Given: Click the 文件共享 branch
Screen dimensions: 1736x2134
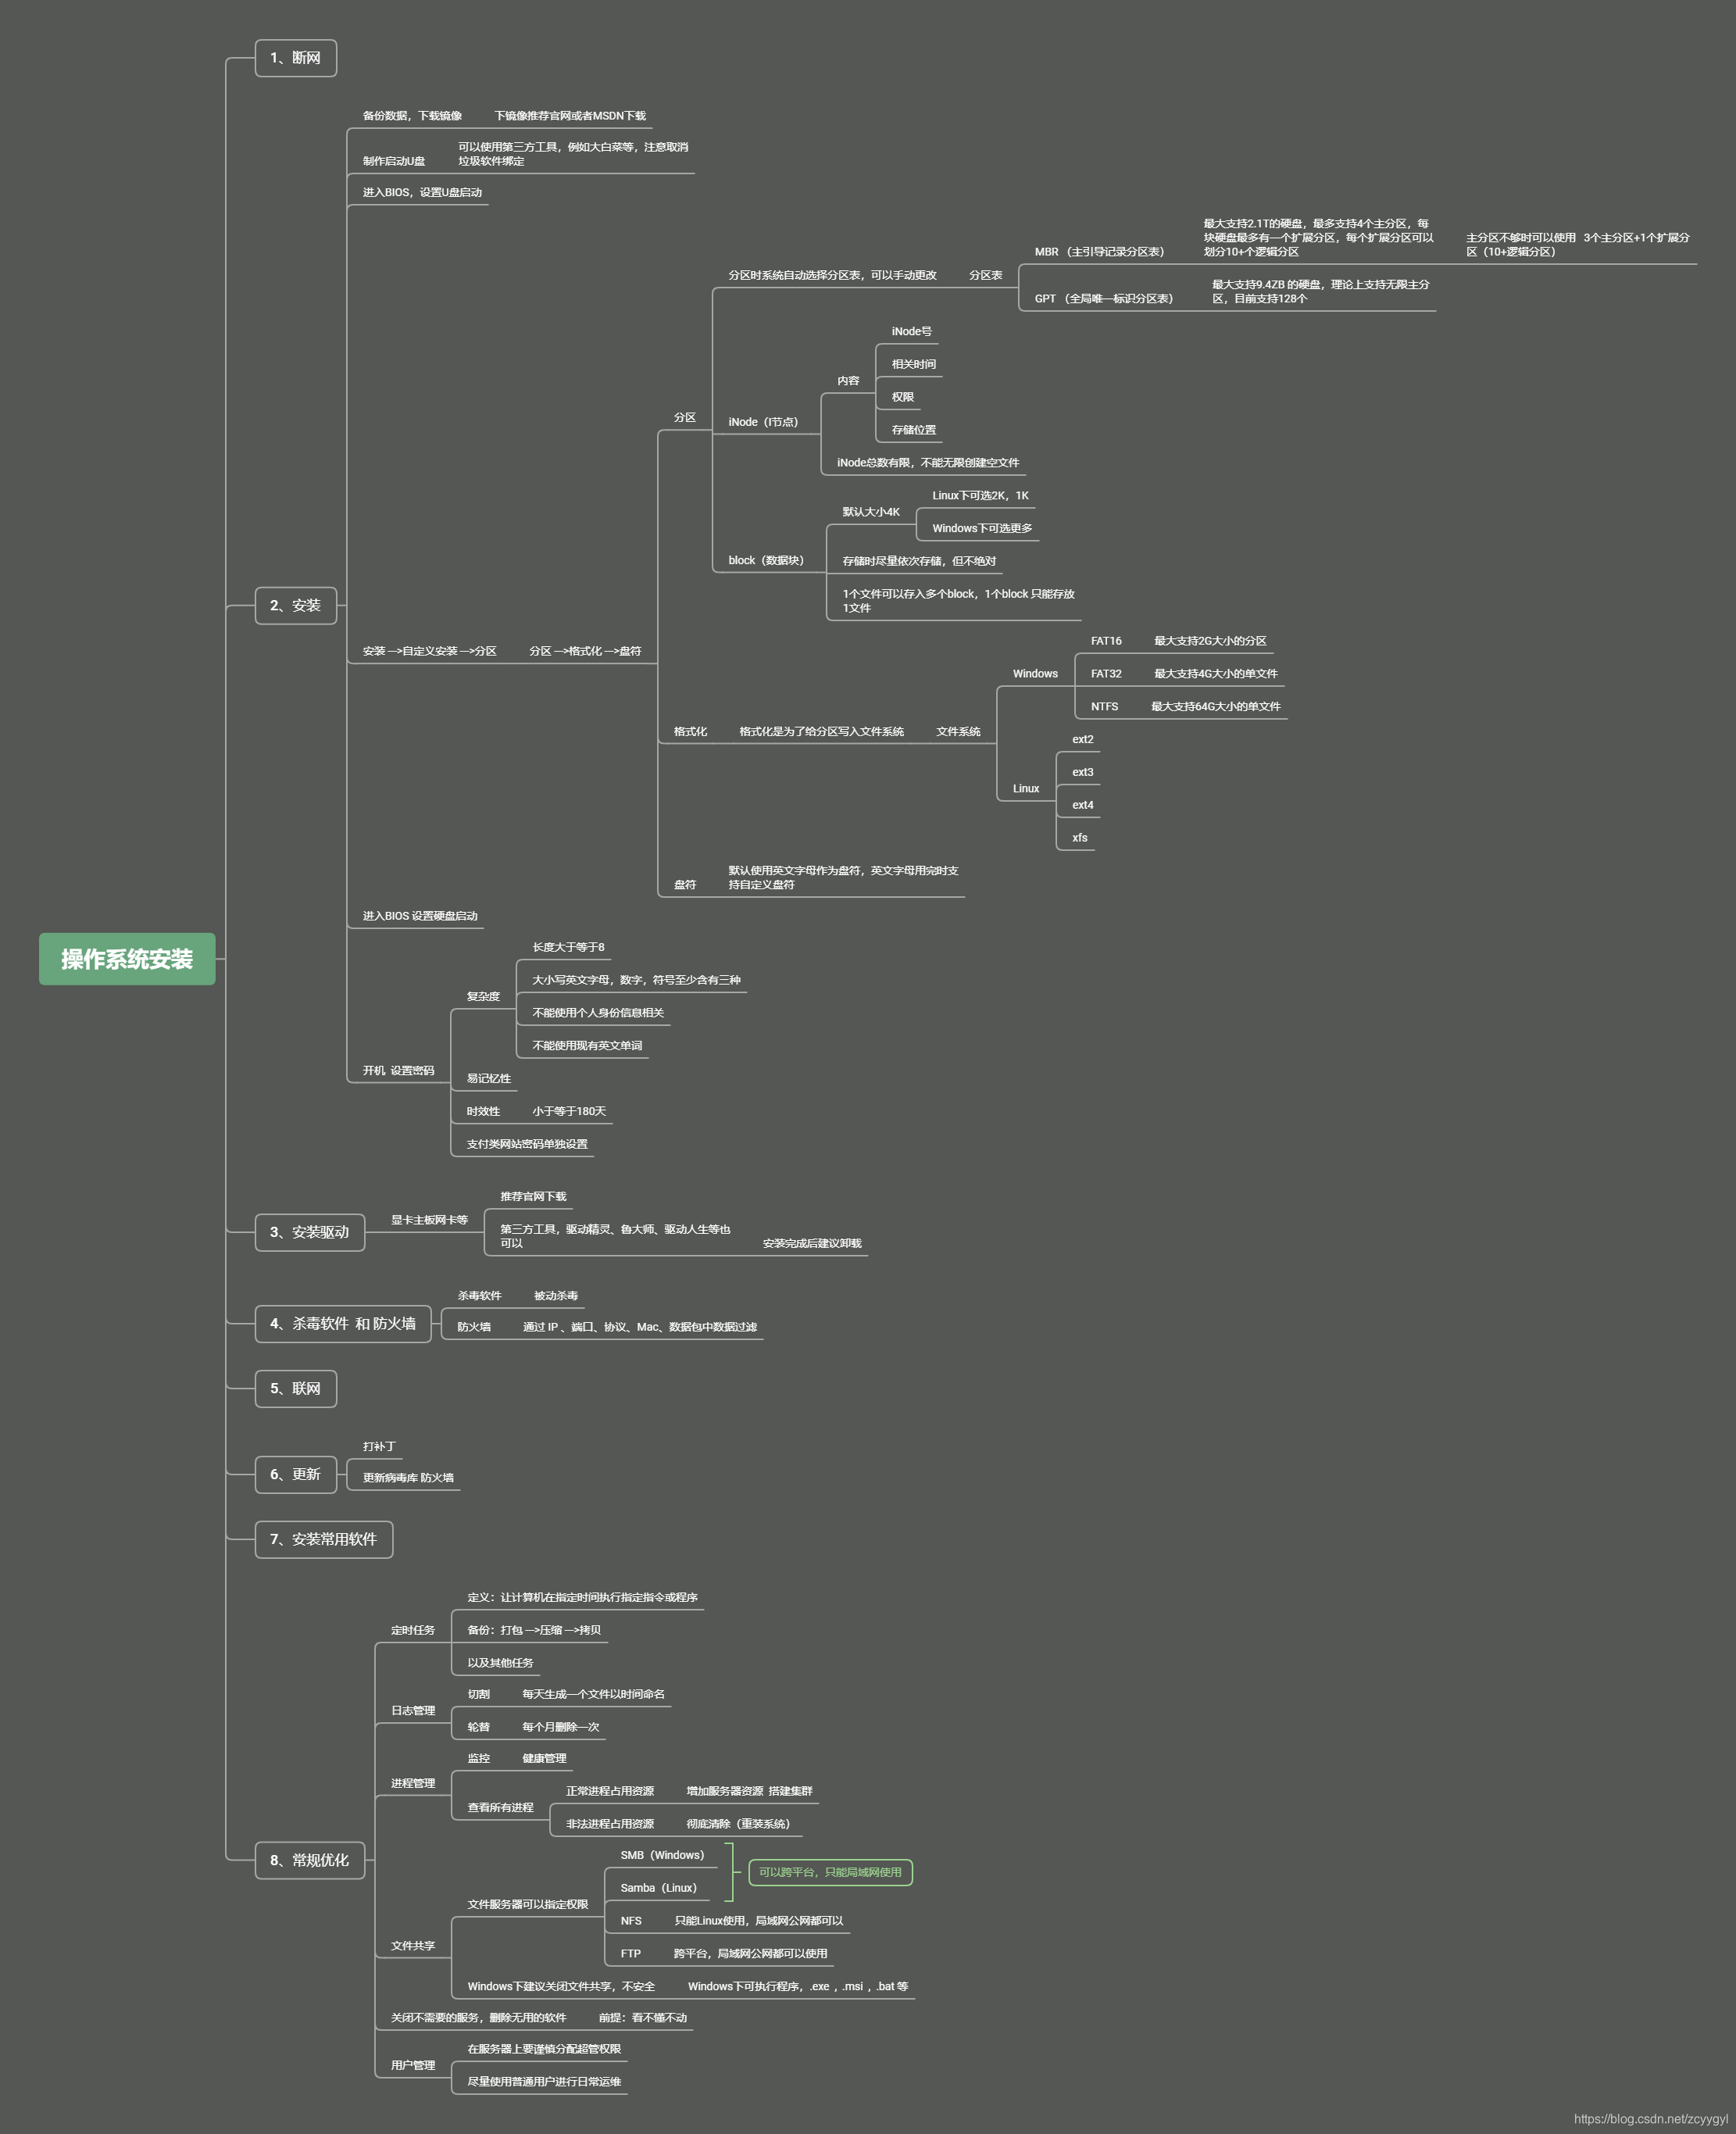Looking at the screenshot, I should [x=412, y=1946].
